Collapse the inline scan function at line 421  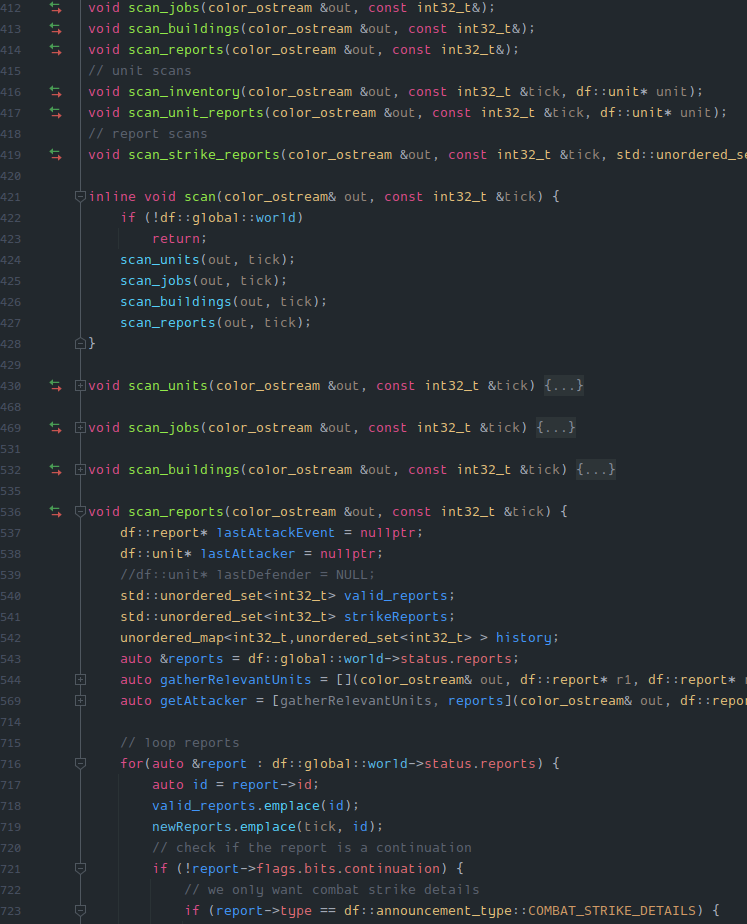tap(81, 197)
